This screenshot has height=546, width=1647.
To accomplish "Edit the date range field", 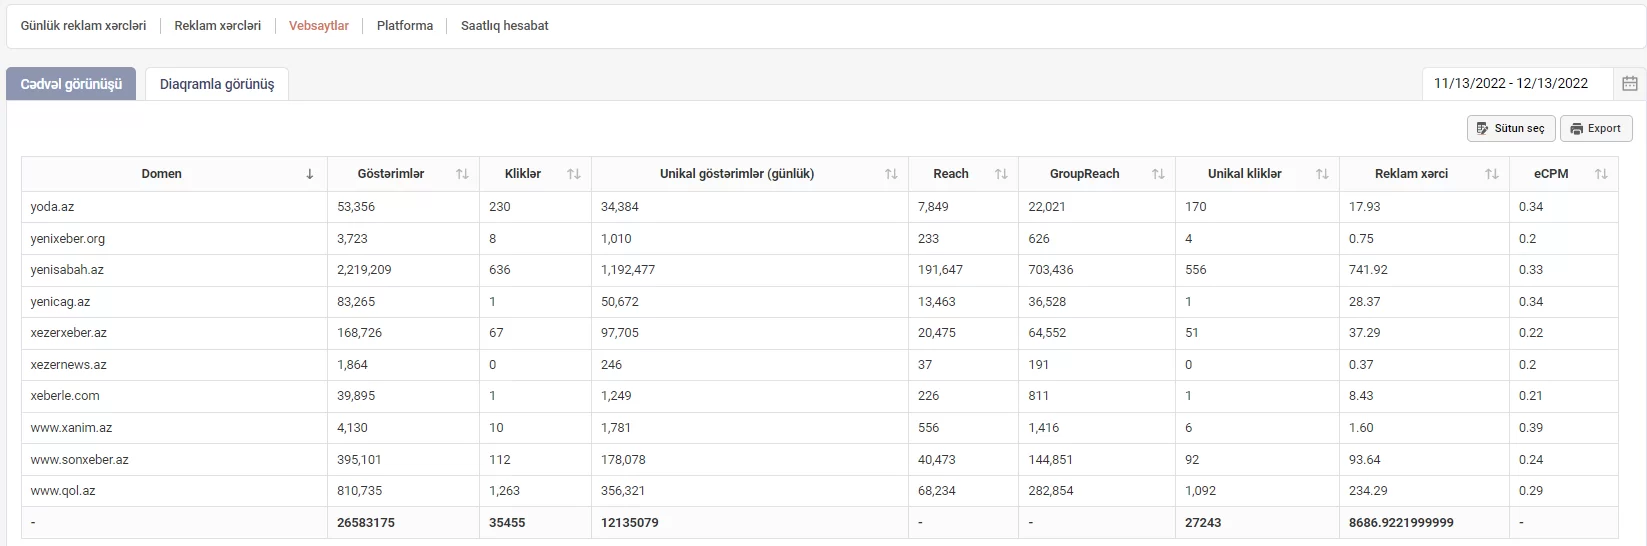I will [x=1517, y=84].
